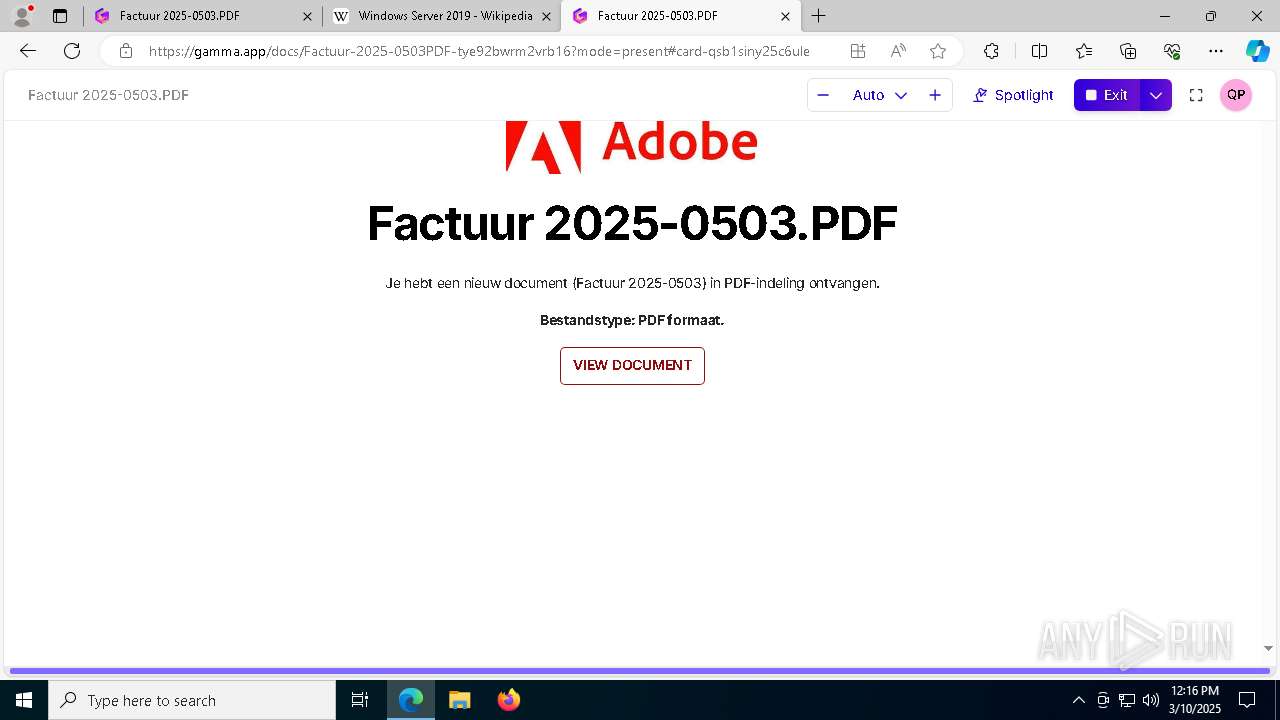Open the QP user avatar
Screen dimensions: 1280x720
1236,95
